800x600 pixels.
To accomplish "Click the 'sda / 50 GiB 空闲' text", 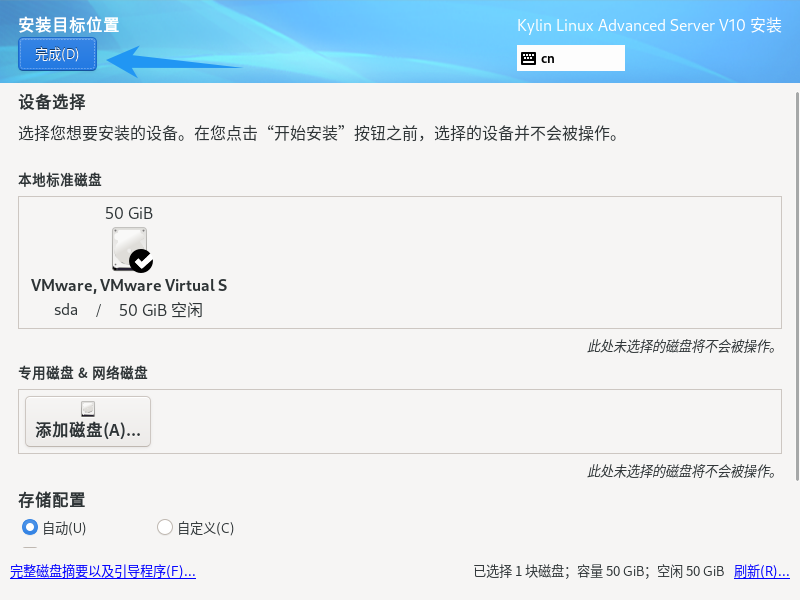I will pos(129,310).
